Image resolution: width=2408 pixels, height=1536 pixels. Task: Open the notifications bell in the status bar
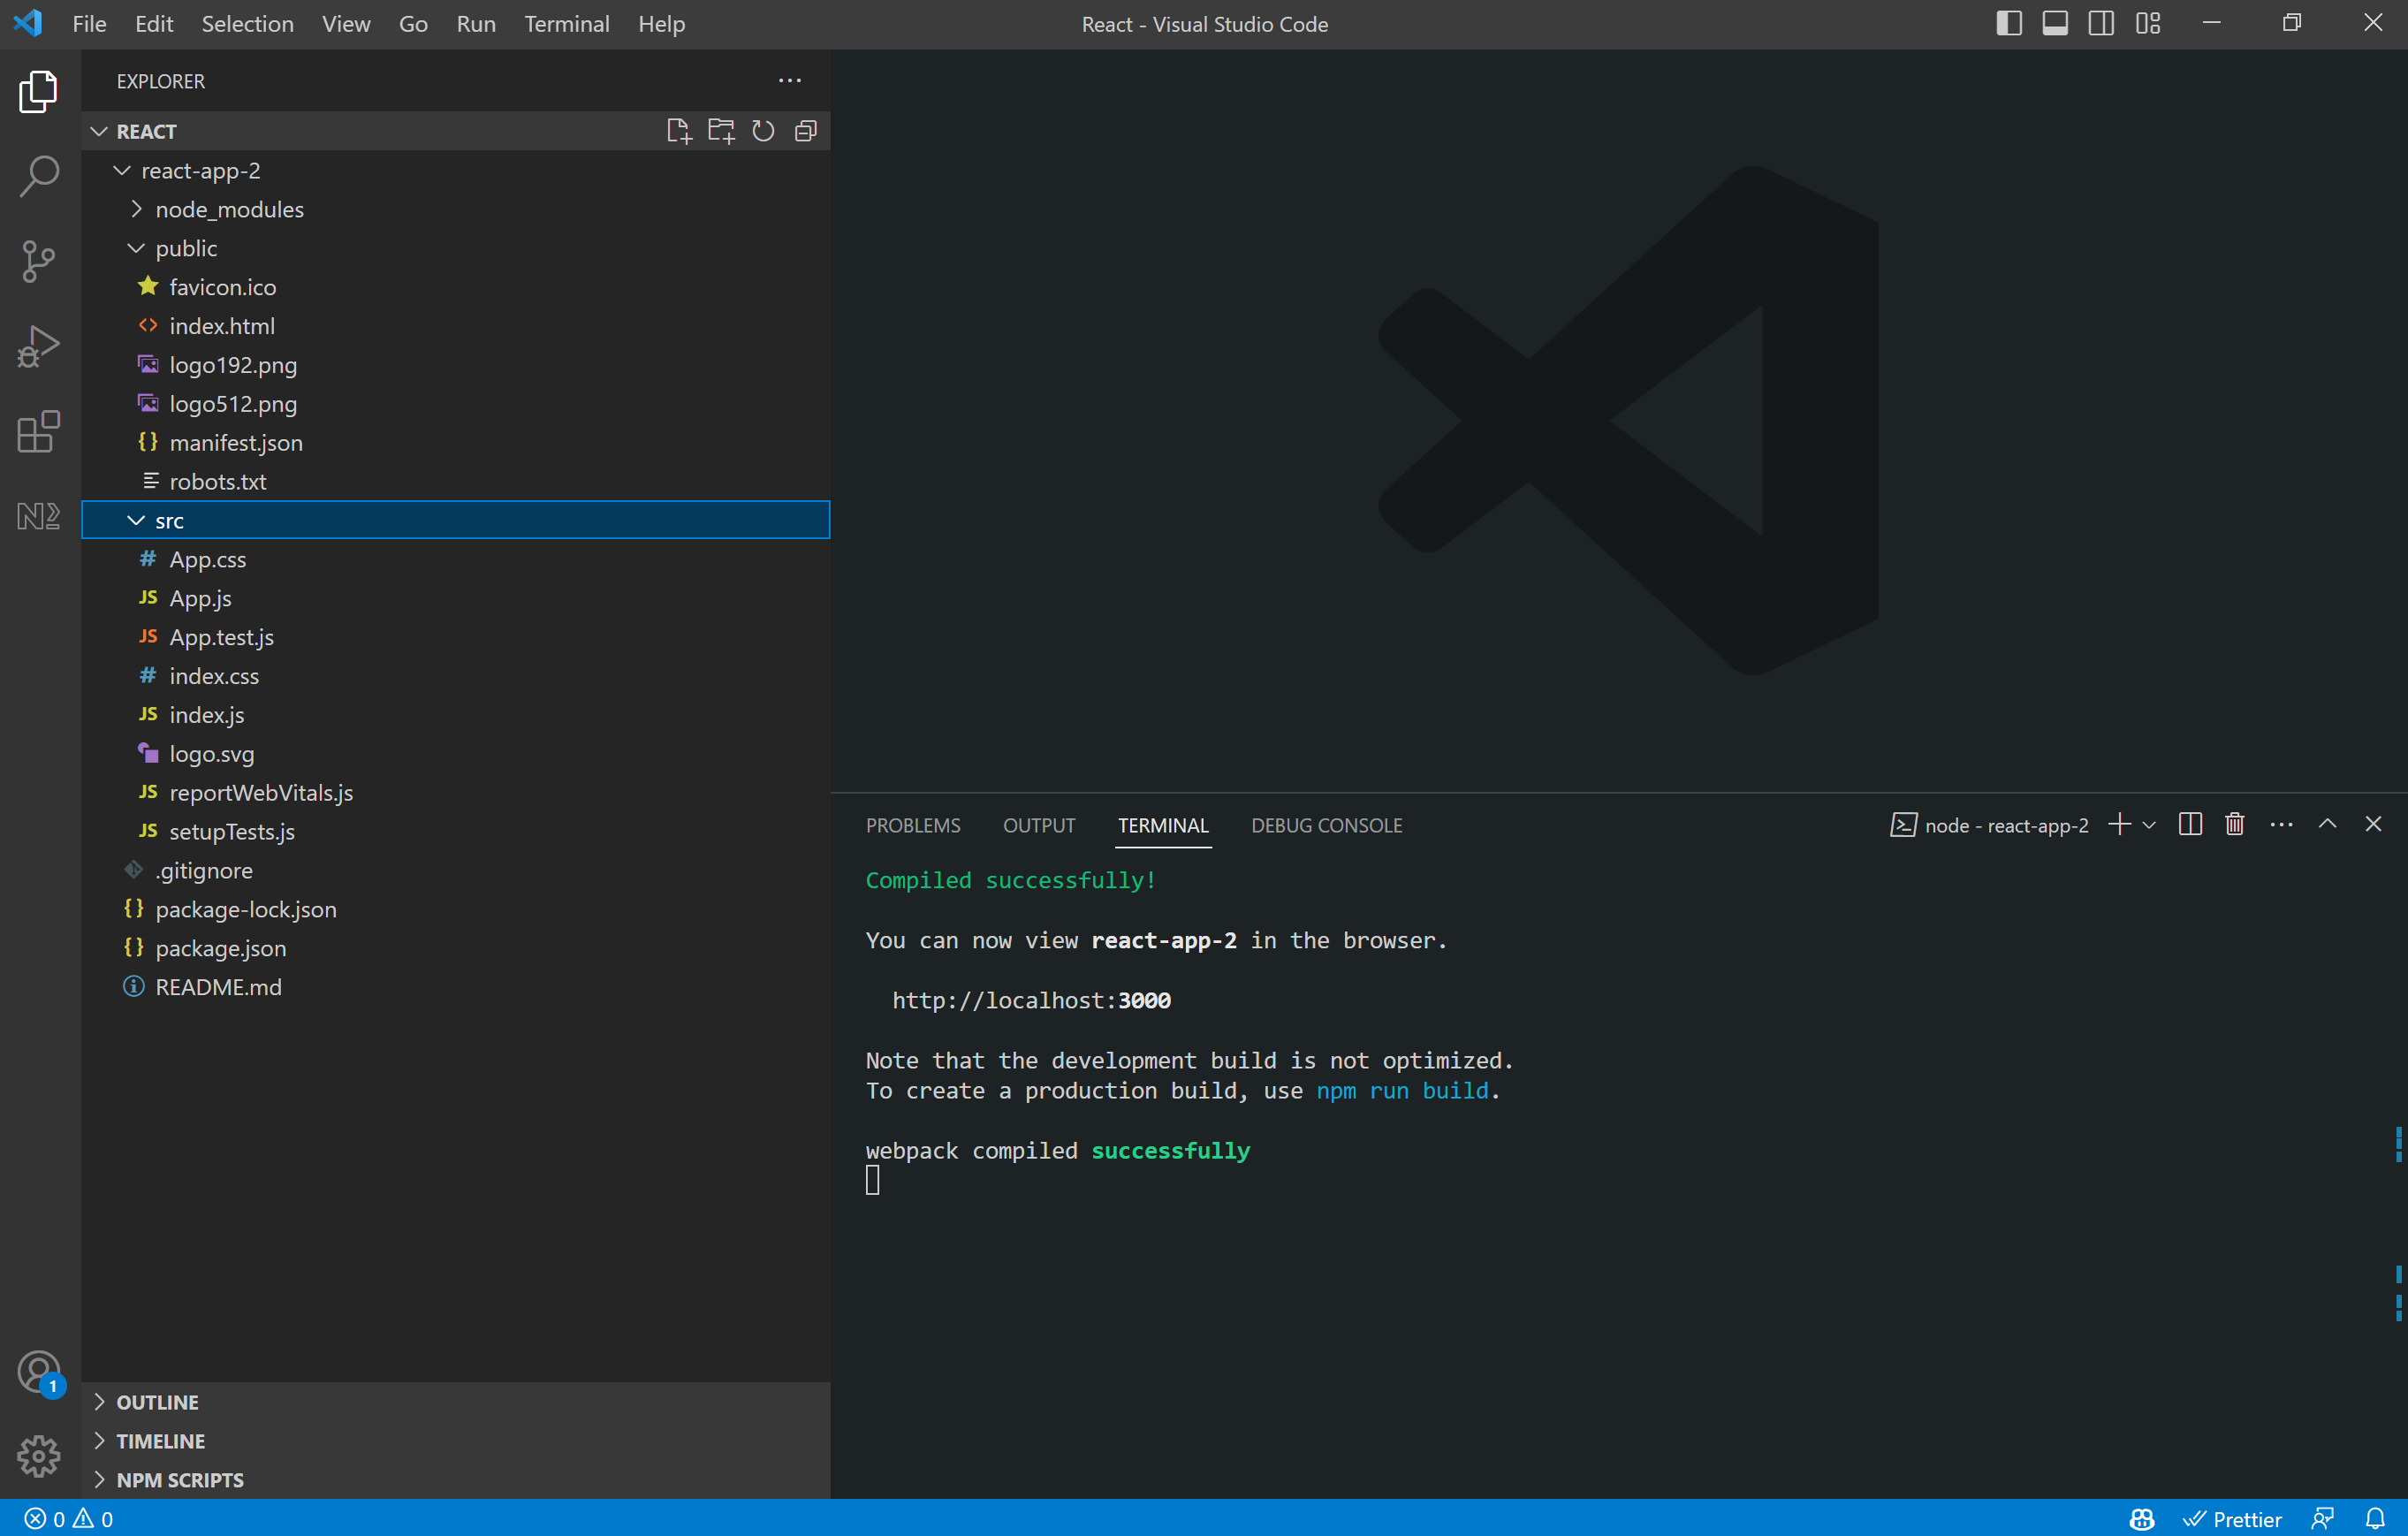click(x=2375, y=1519)
